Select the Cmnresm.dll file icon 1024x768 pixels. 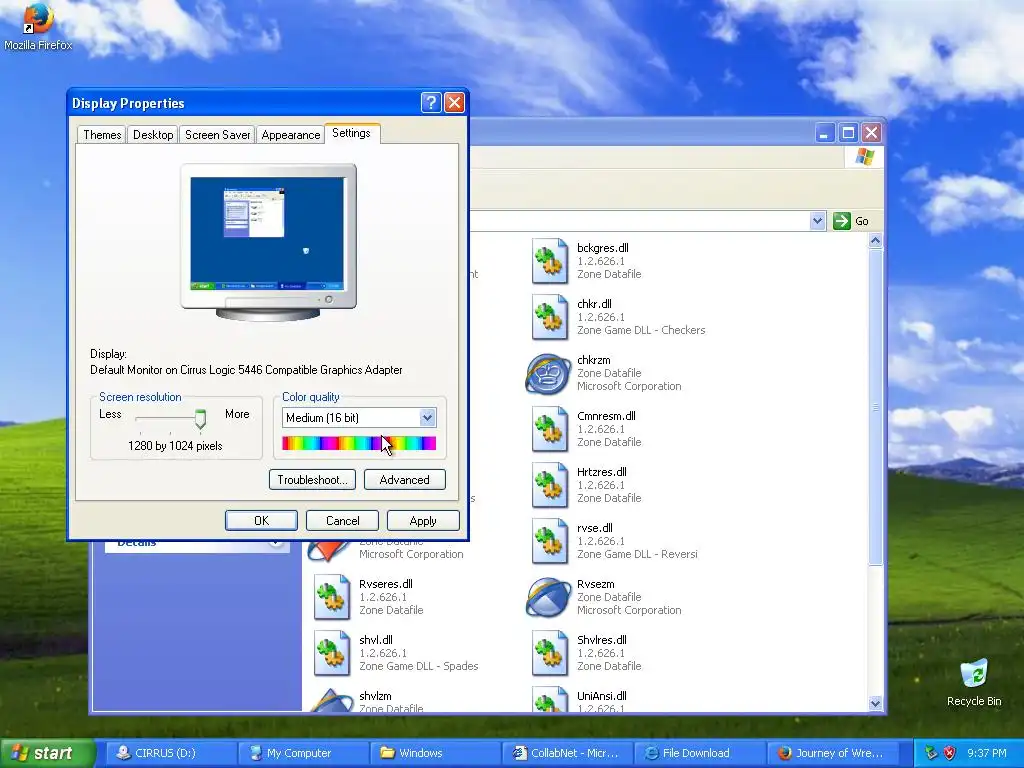click(549, 429)
